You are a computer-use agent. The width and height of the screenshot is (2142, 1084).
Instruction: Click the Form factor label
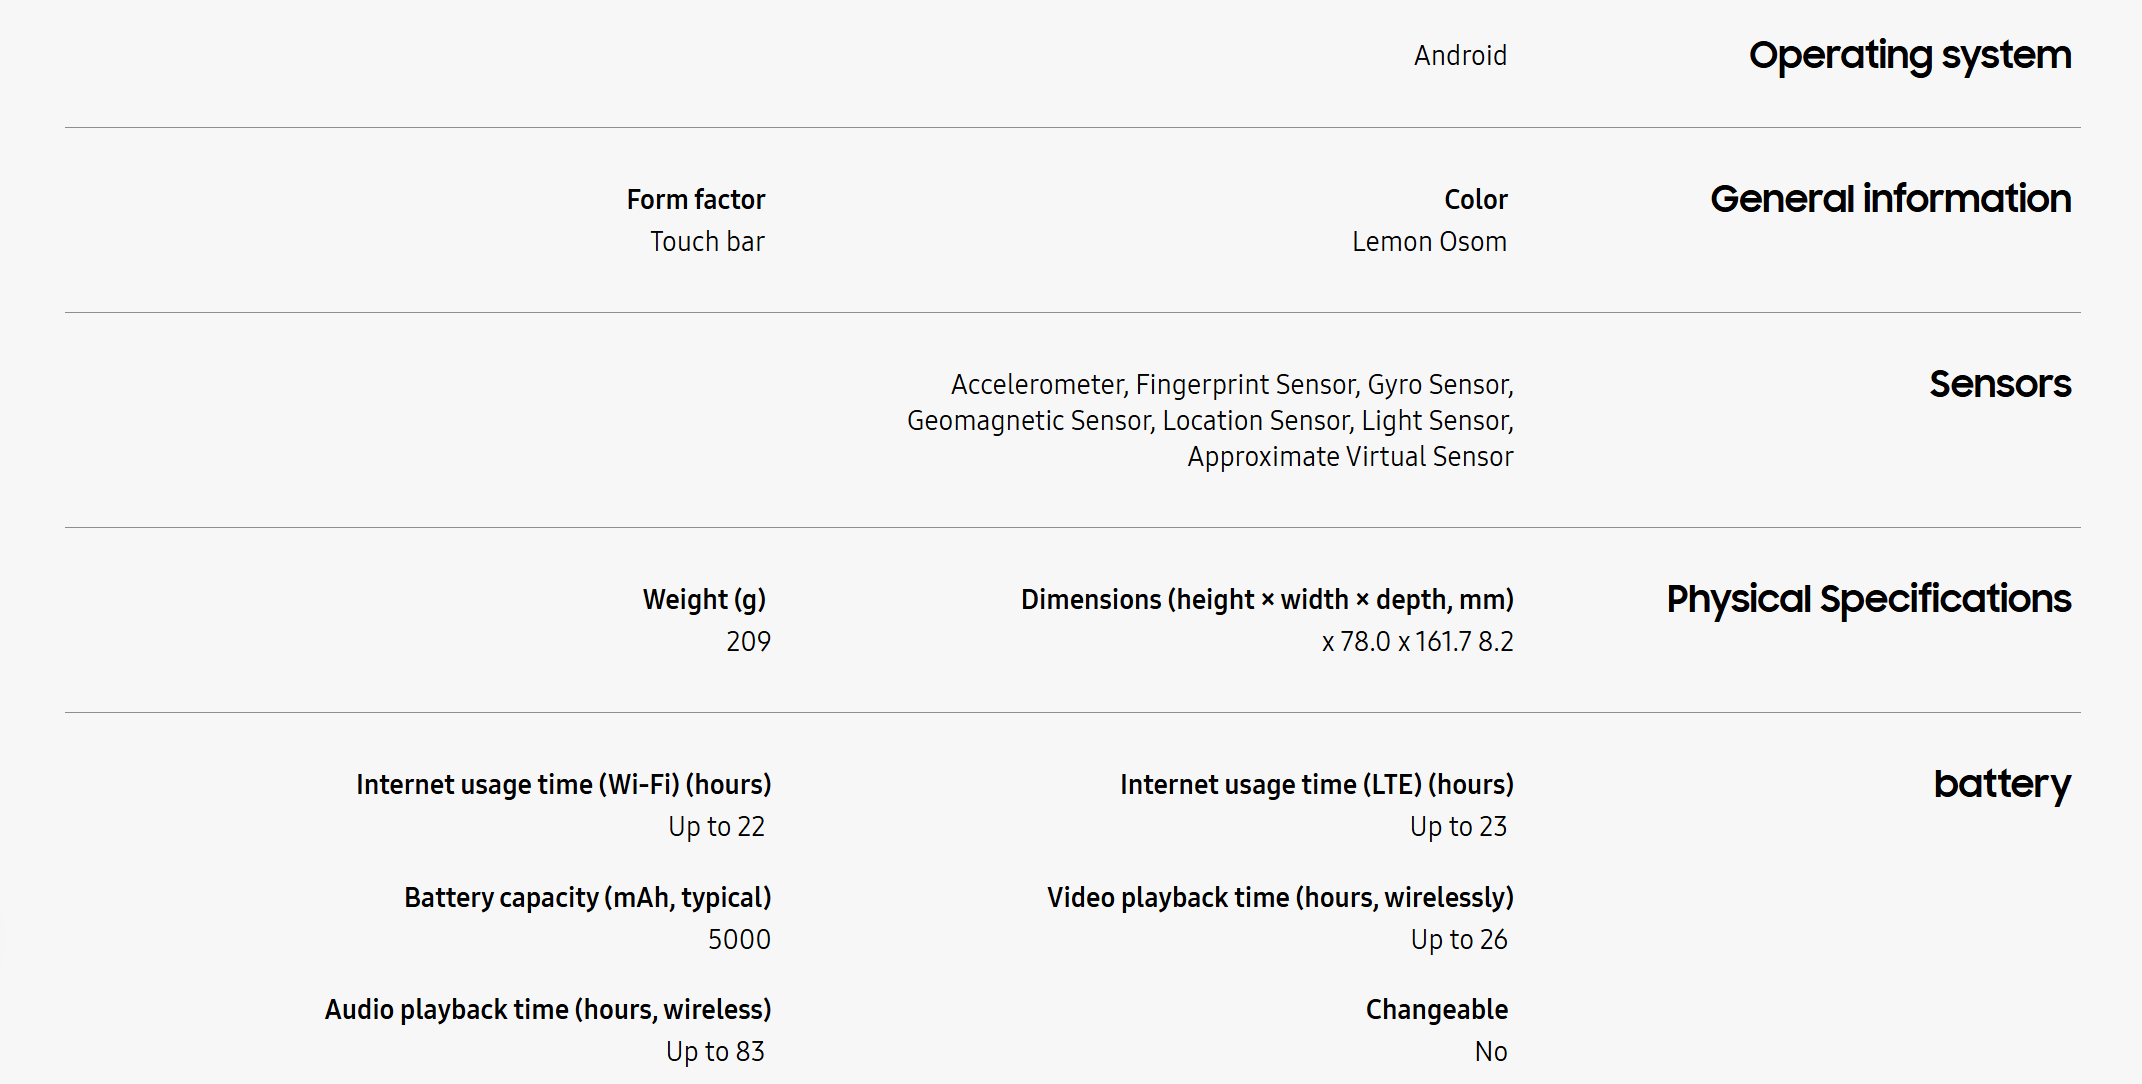(696, 200)
